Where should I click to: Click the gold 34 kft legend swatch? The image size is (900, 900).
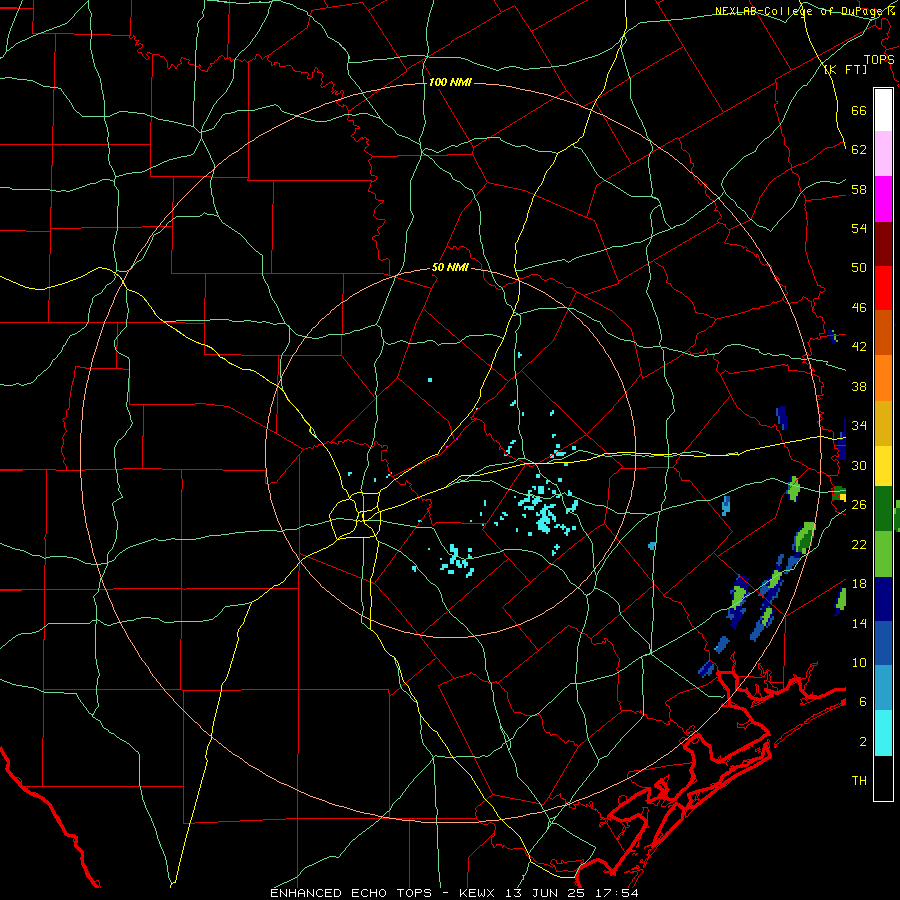tap(883, 423)
